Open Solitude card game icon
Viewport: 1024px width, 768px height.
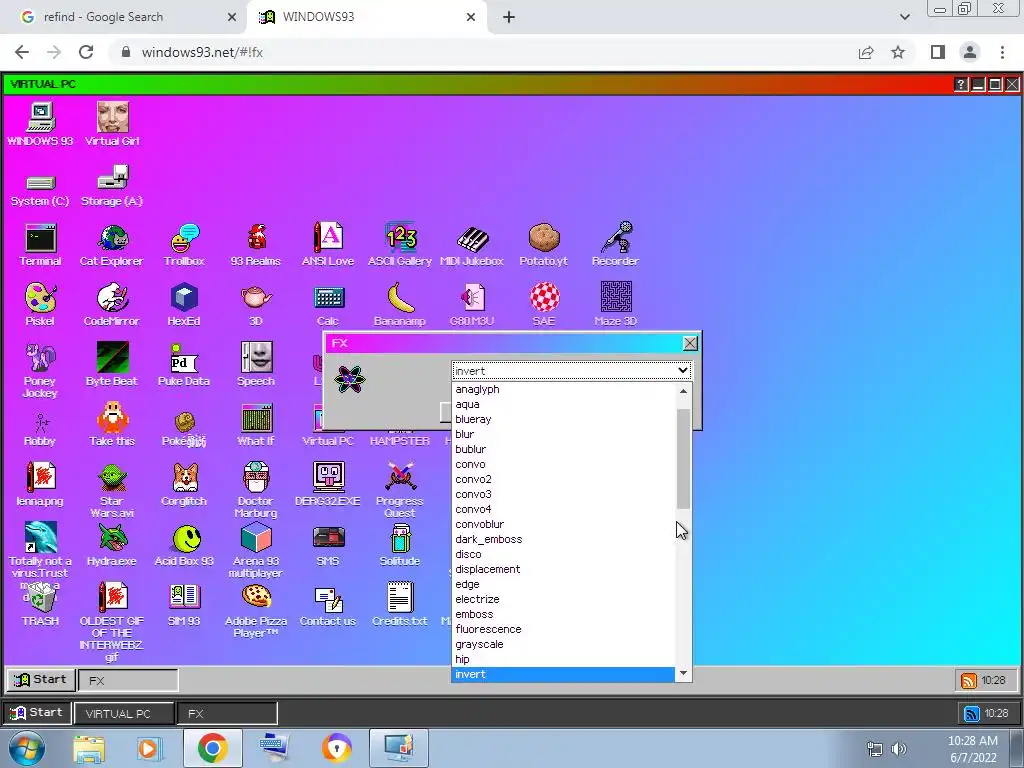(400, 545)
